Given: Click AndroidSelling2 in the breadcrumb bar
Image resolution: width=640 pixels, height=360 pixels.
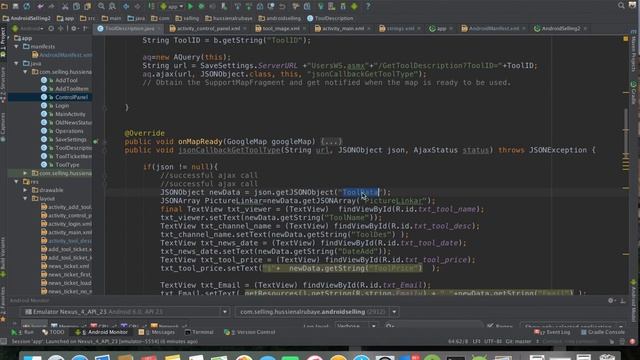Looking at the screenshot, I should (27, 18).
